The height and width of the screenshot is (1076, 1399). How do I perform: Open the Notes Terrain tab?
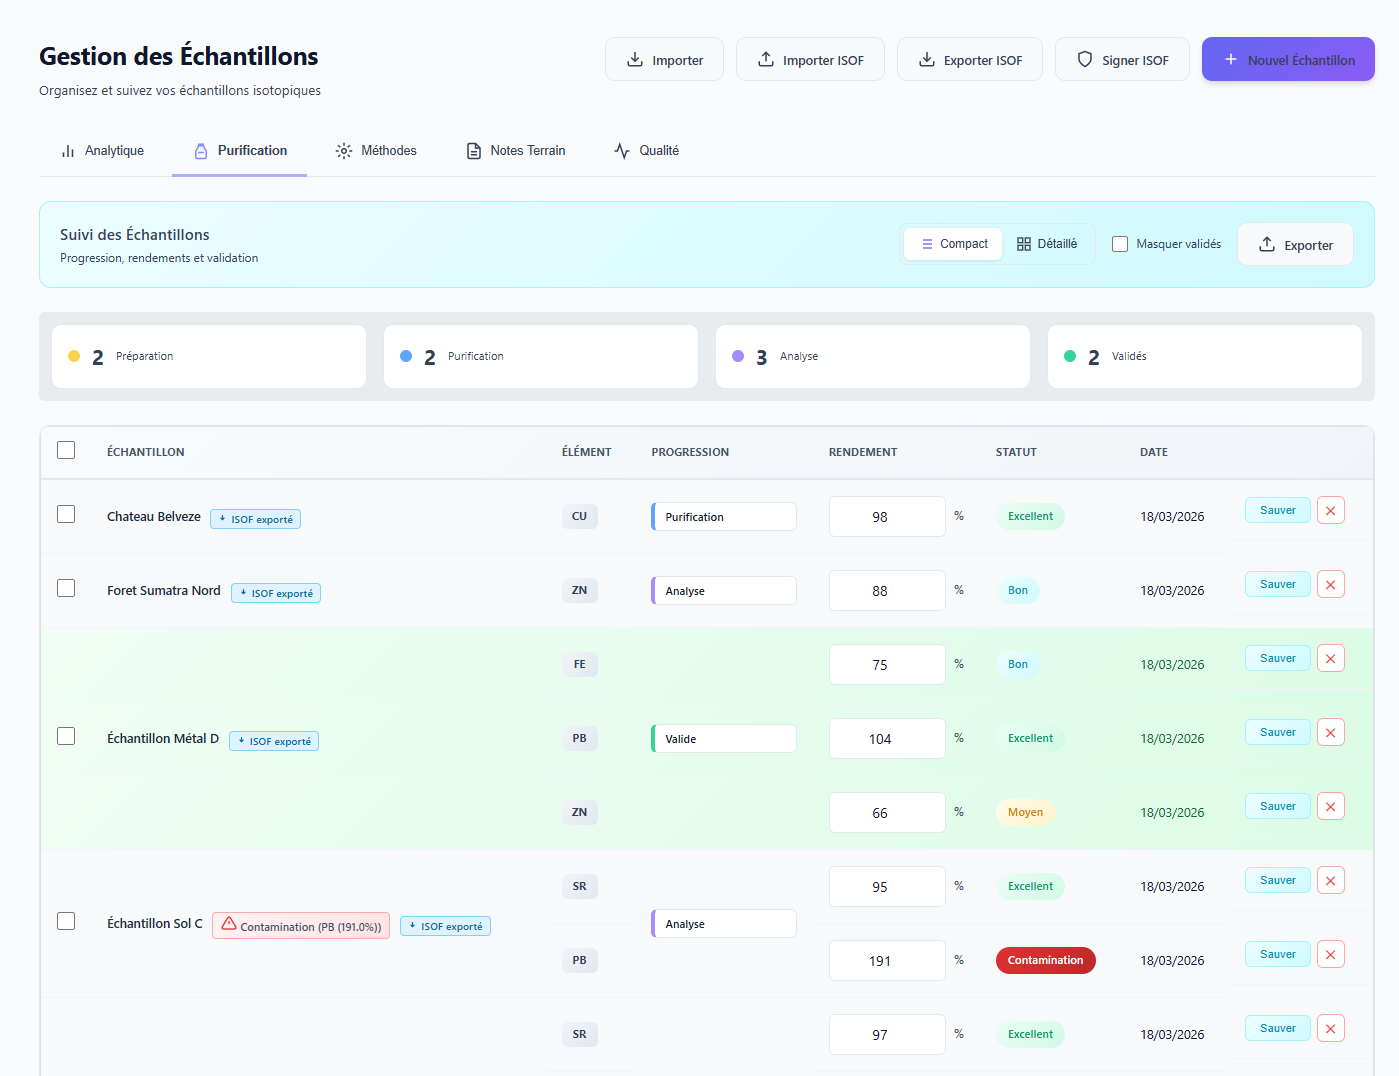click(x=516, y=151)
